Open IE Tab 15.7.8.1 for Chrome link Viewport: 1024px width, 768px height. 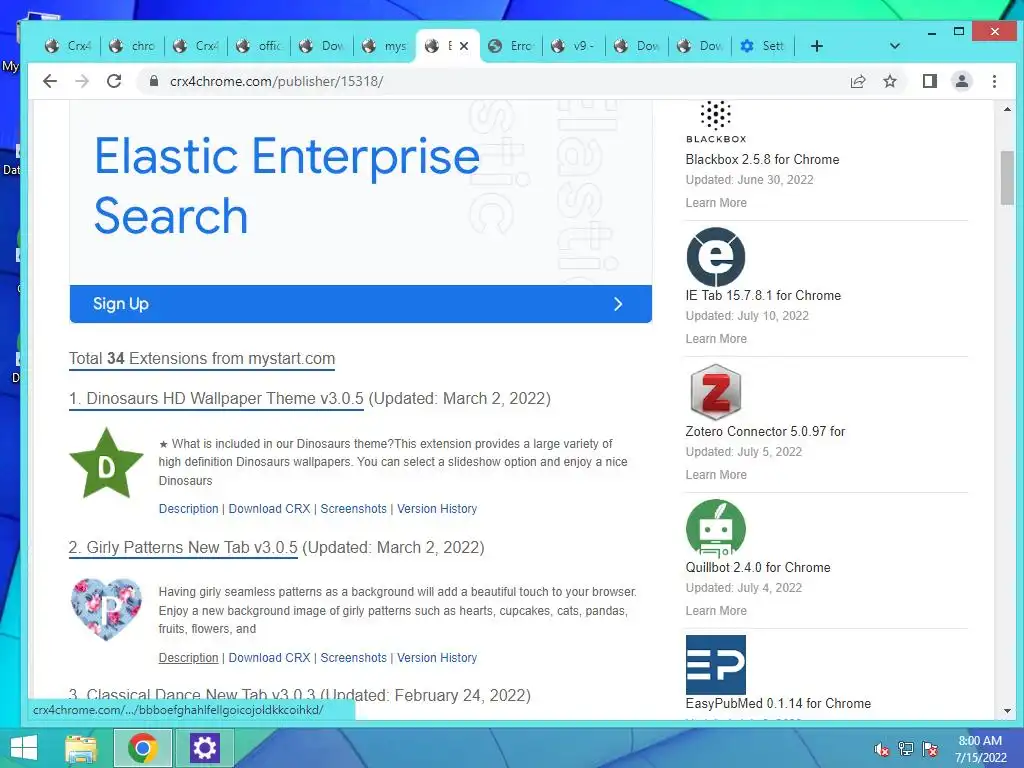pos(763,295)
